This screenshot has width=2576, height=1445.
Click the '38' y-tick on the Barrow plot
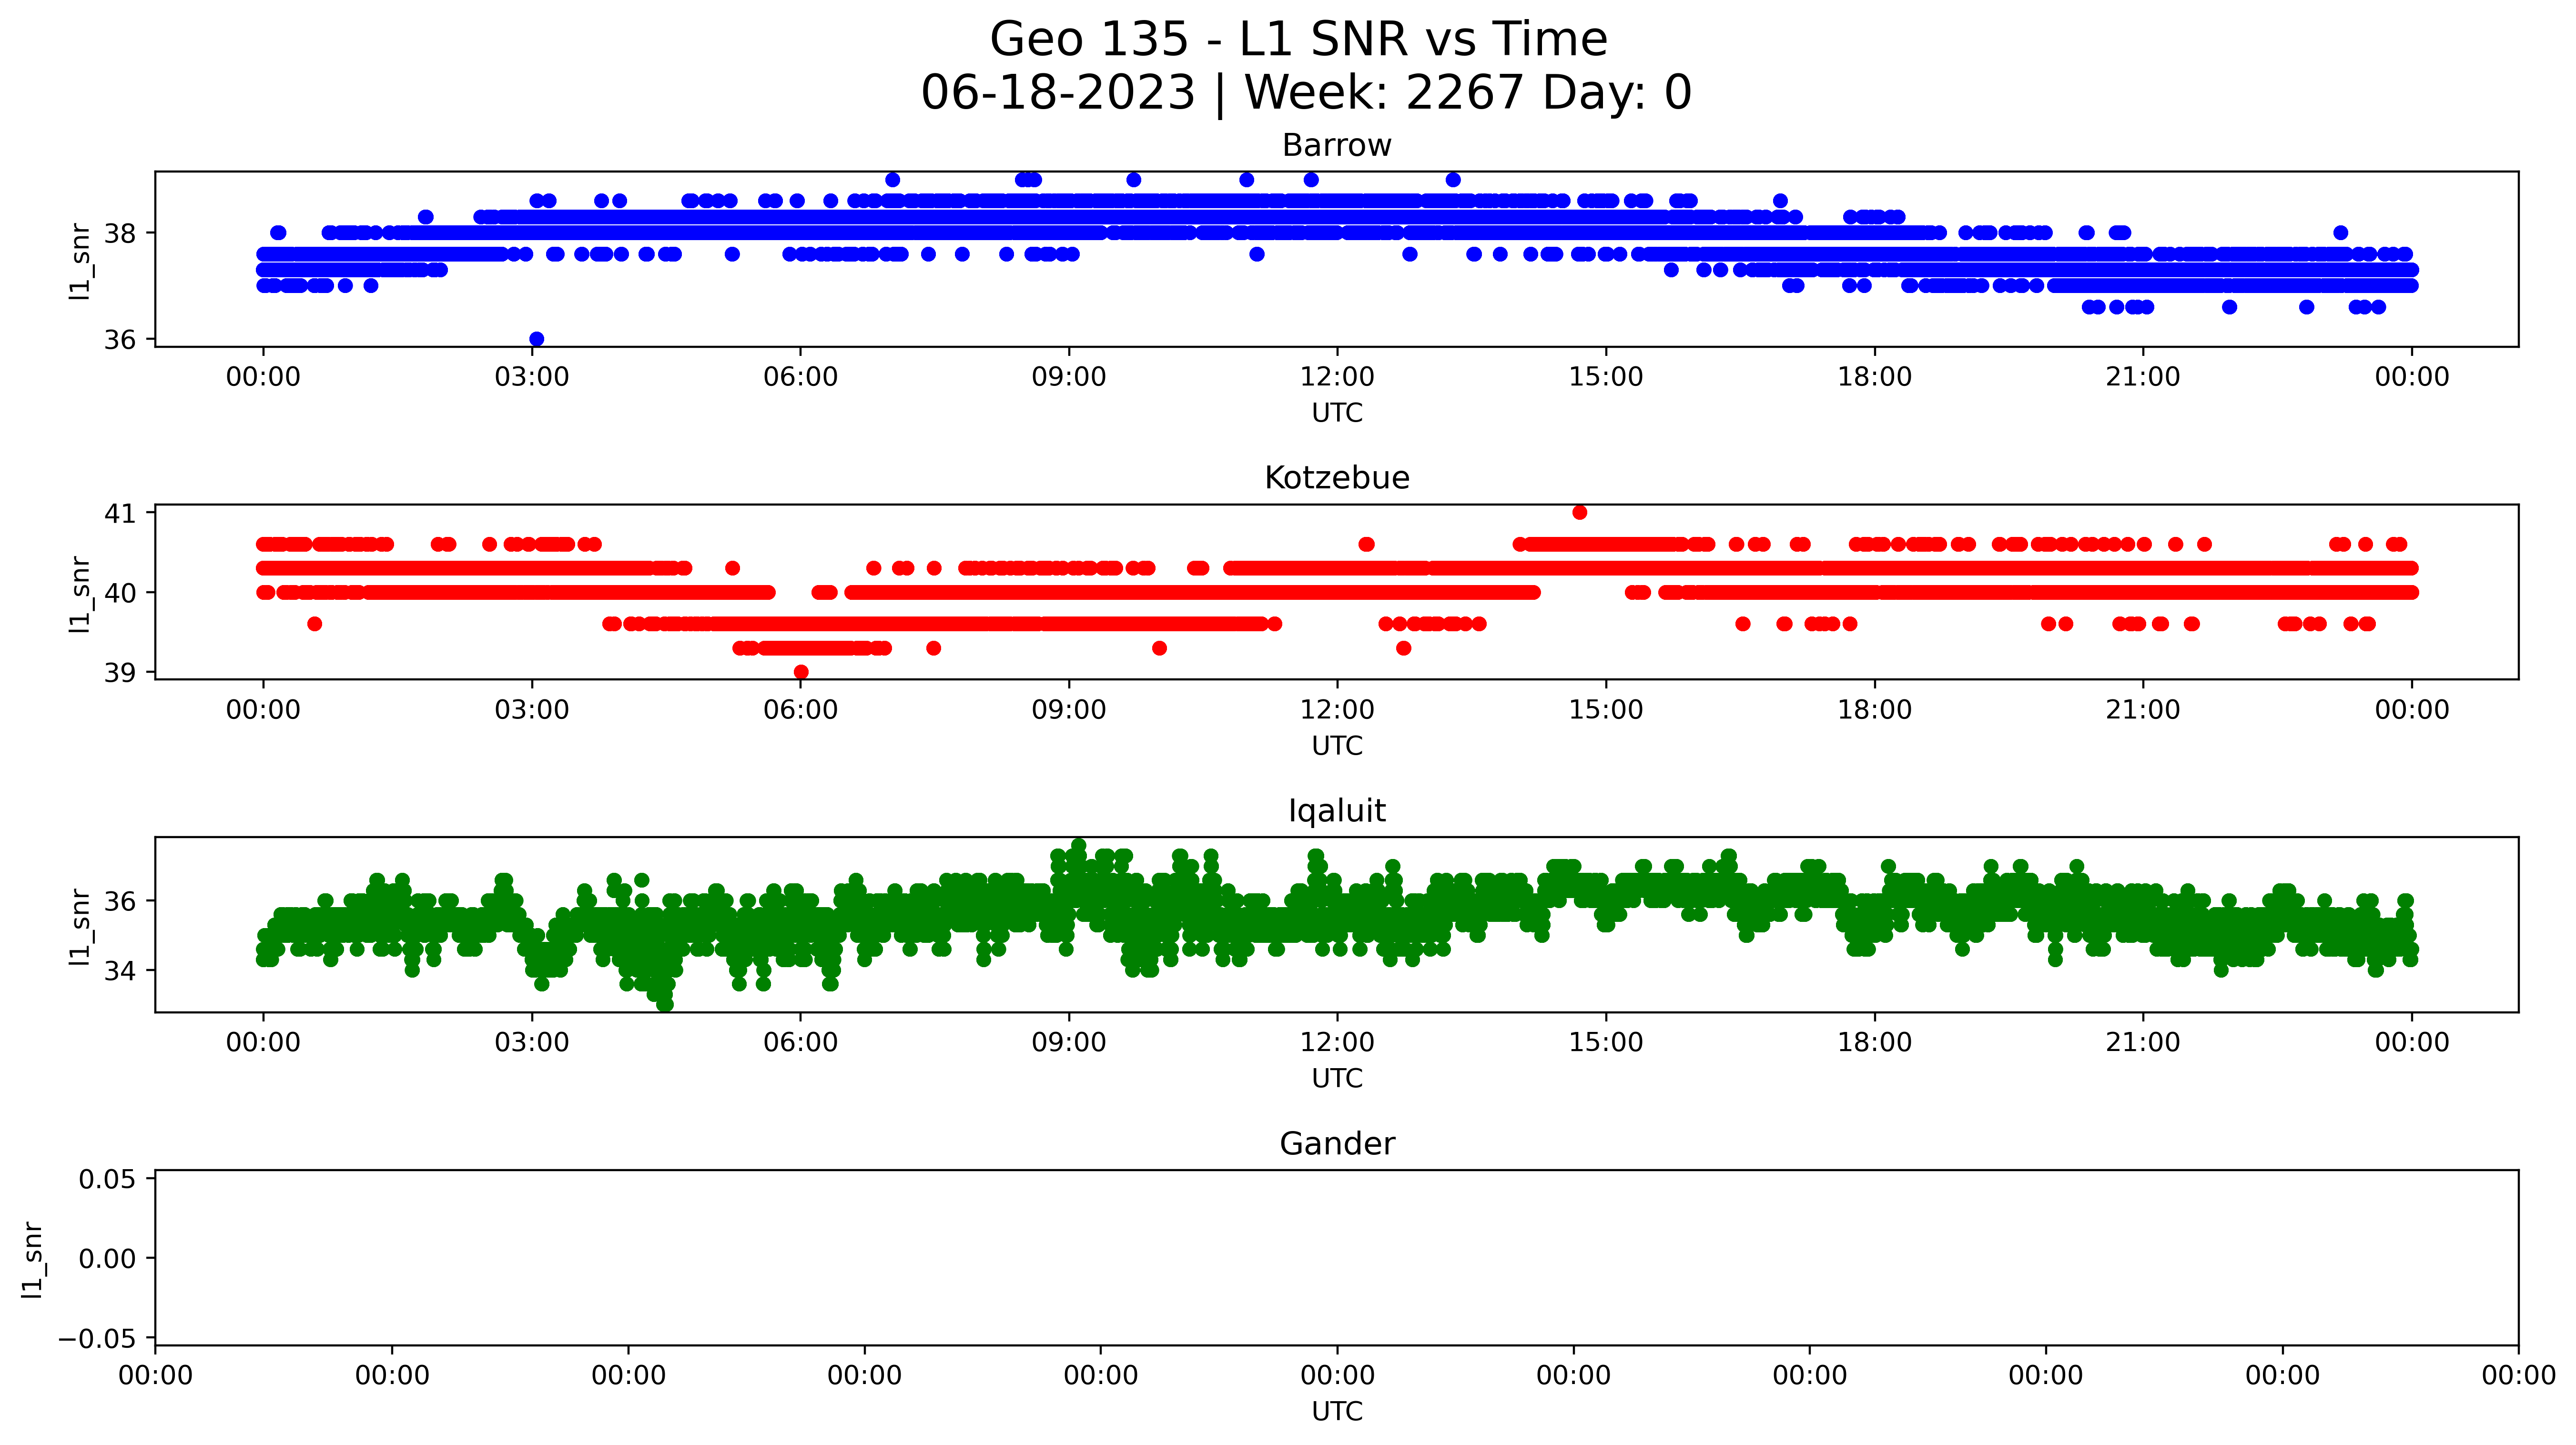coord(120,234)
